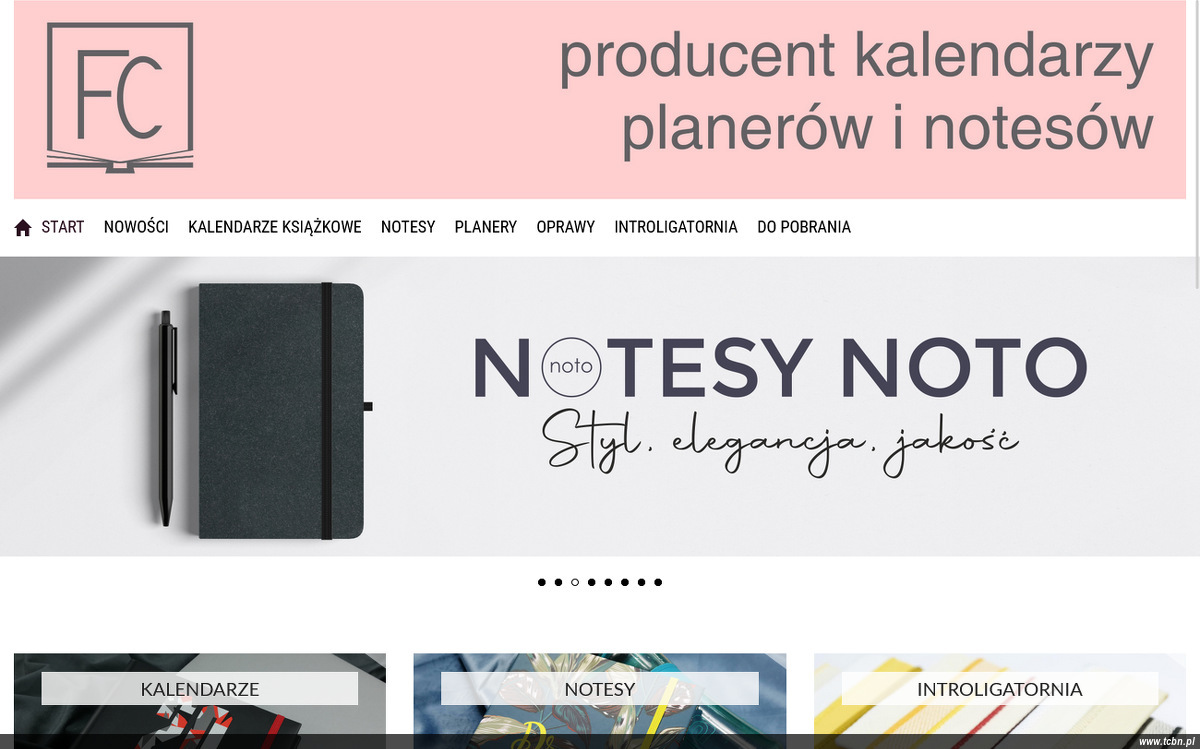
Task: Open the NOTESY category tile
Action: [600, 700]
